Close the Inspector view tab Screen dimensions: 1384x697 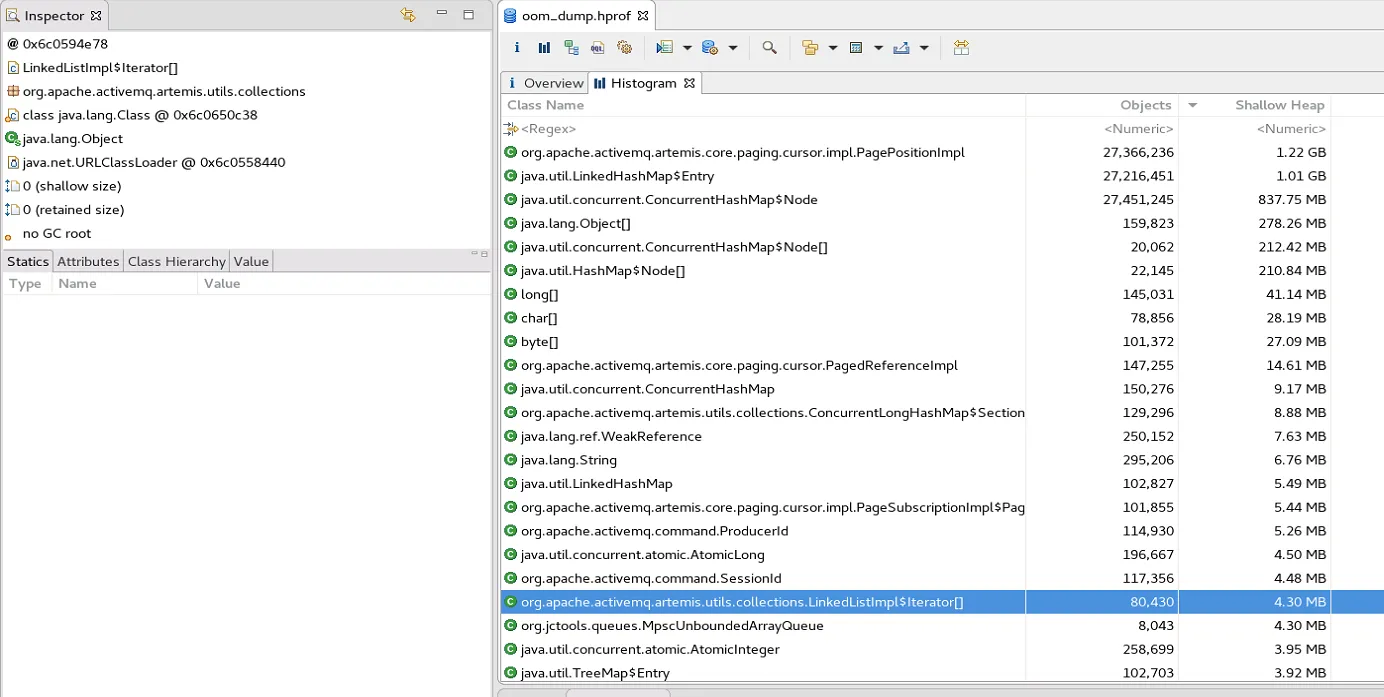96,16
